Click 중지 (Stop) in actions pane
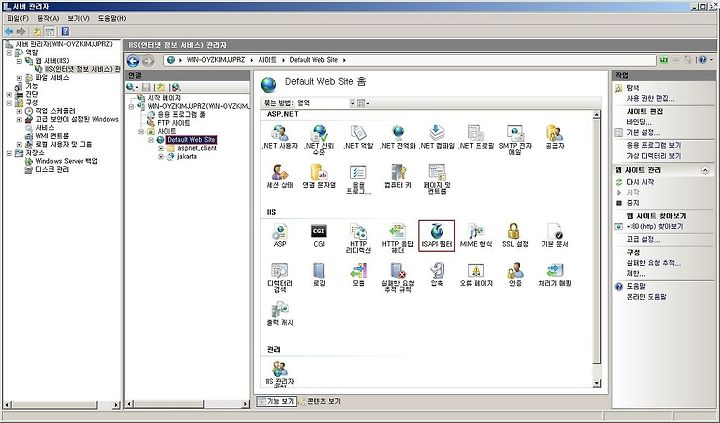This screenshot has height=423, width=720. (x=633, y=203)
